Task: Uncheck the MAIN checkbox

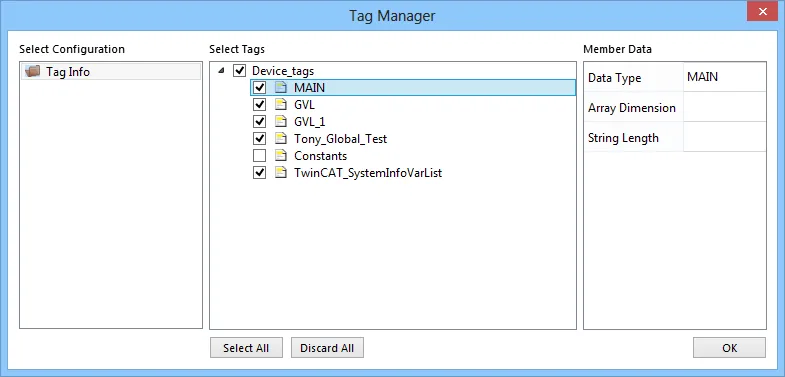Action: (259, 88)
